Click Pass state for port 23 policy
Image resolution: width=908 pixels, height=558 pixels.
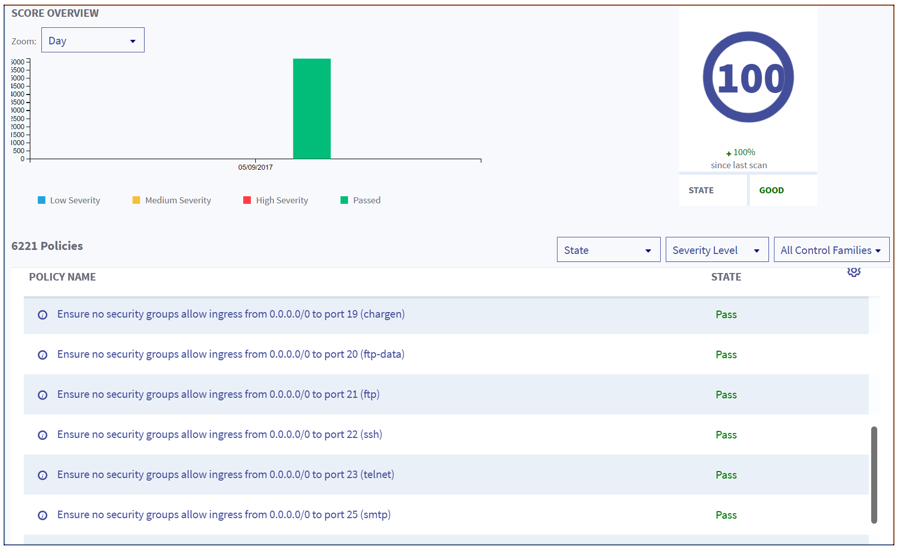tap(726, 475)
